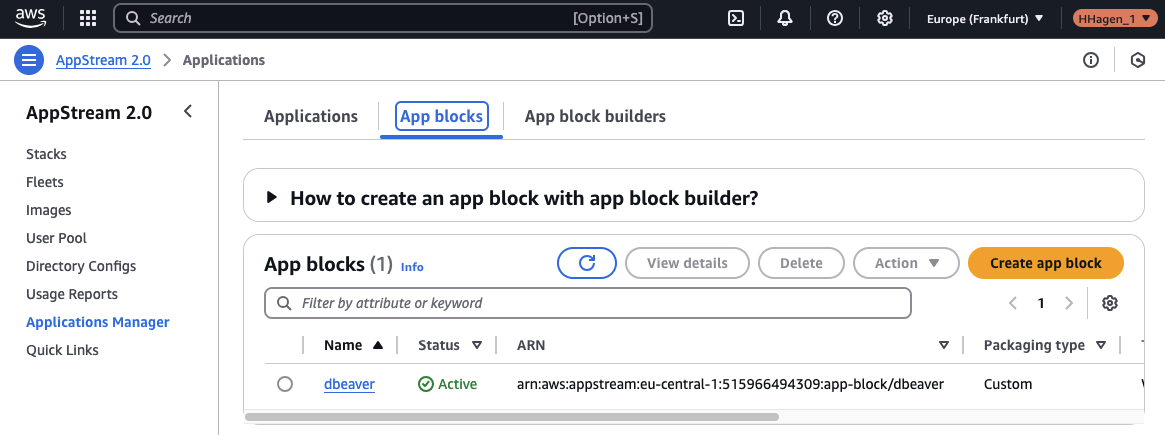Image resolution: width=1165 pixels, height=435 pixels.
Task: Sort table by ARN column
Action: (x=944, y=345)
